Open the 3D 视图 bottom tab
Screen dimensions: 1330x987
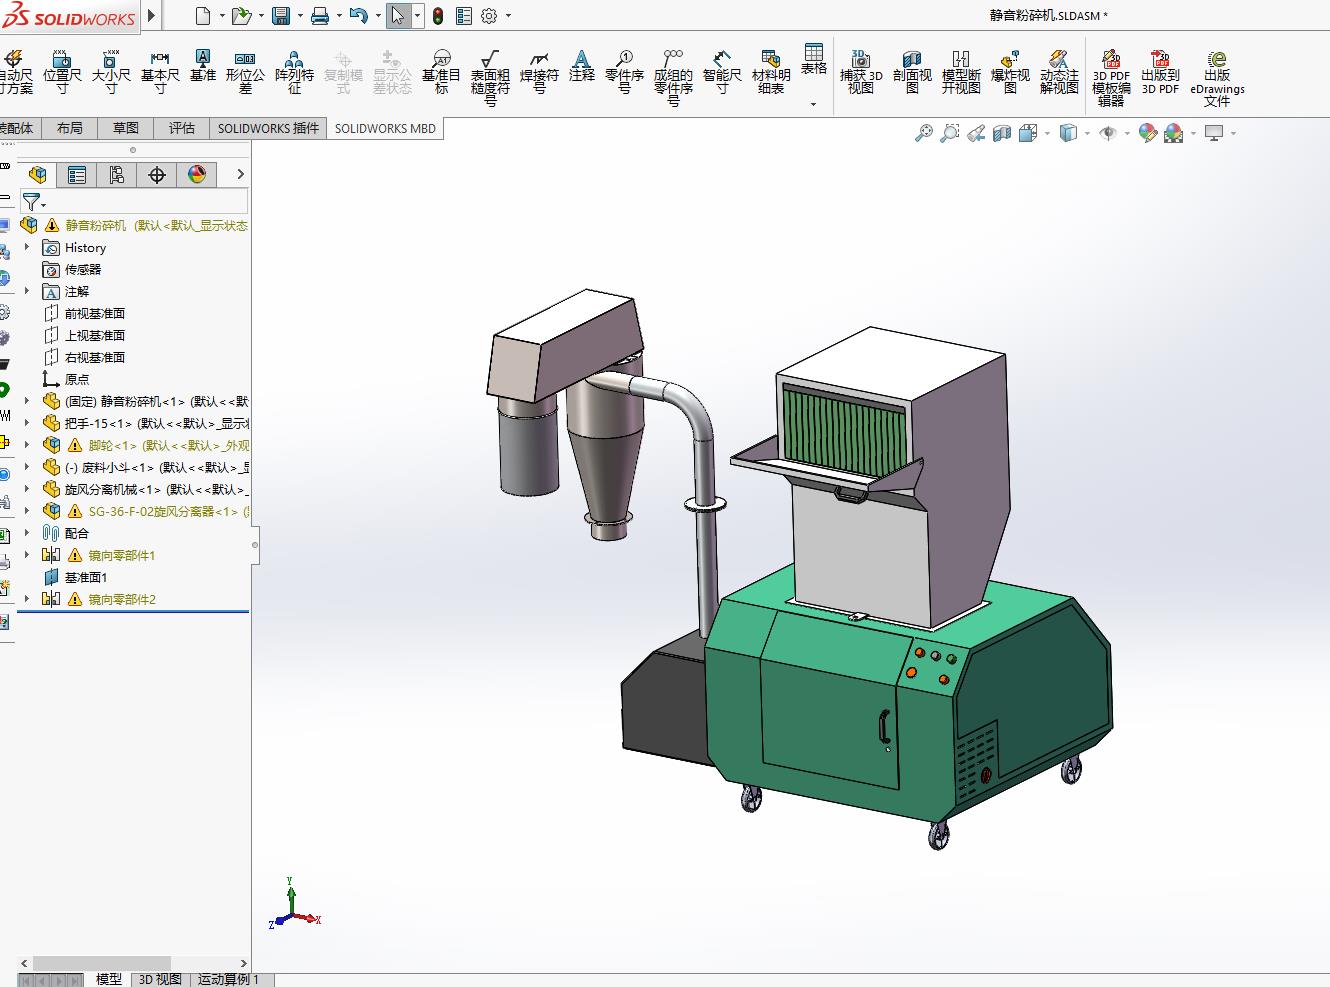coord(160,979)
